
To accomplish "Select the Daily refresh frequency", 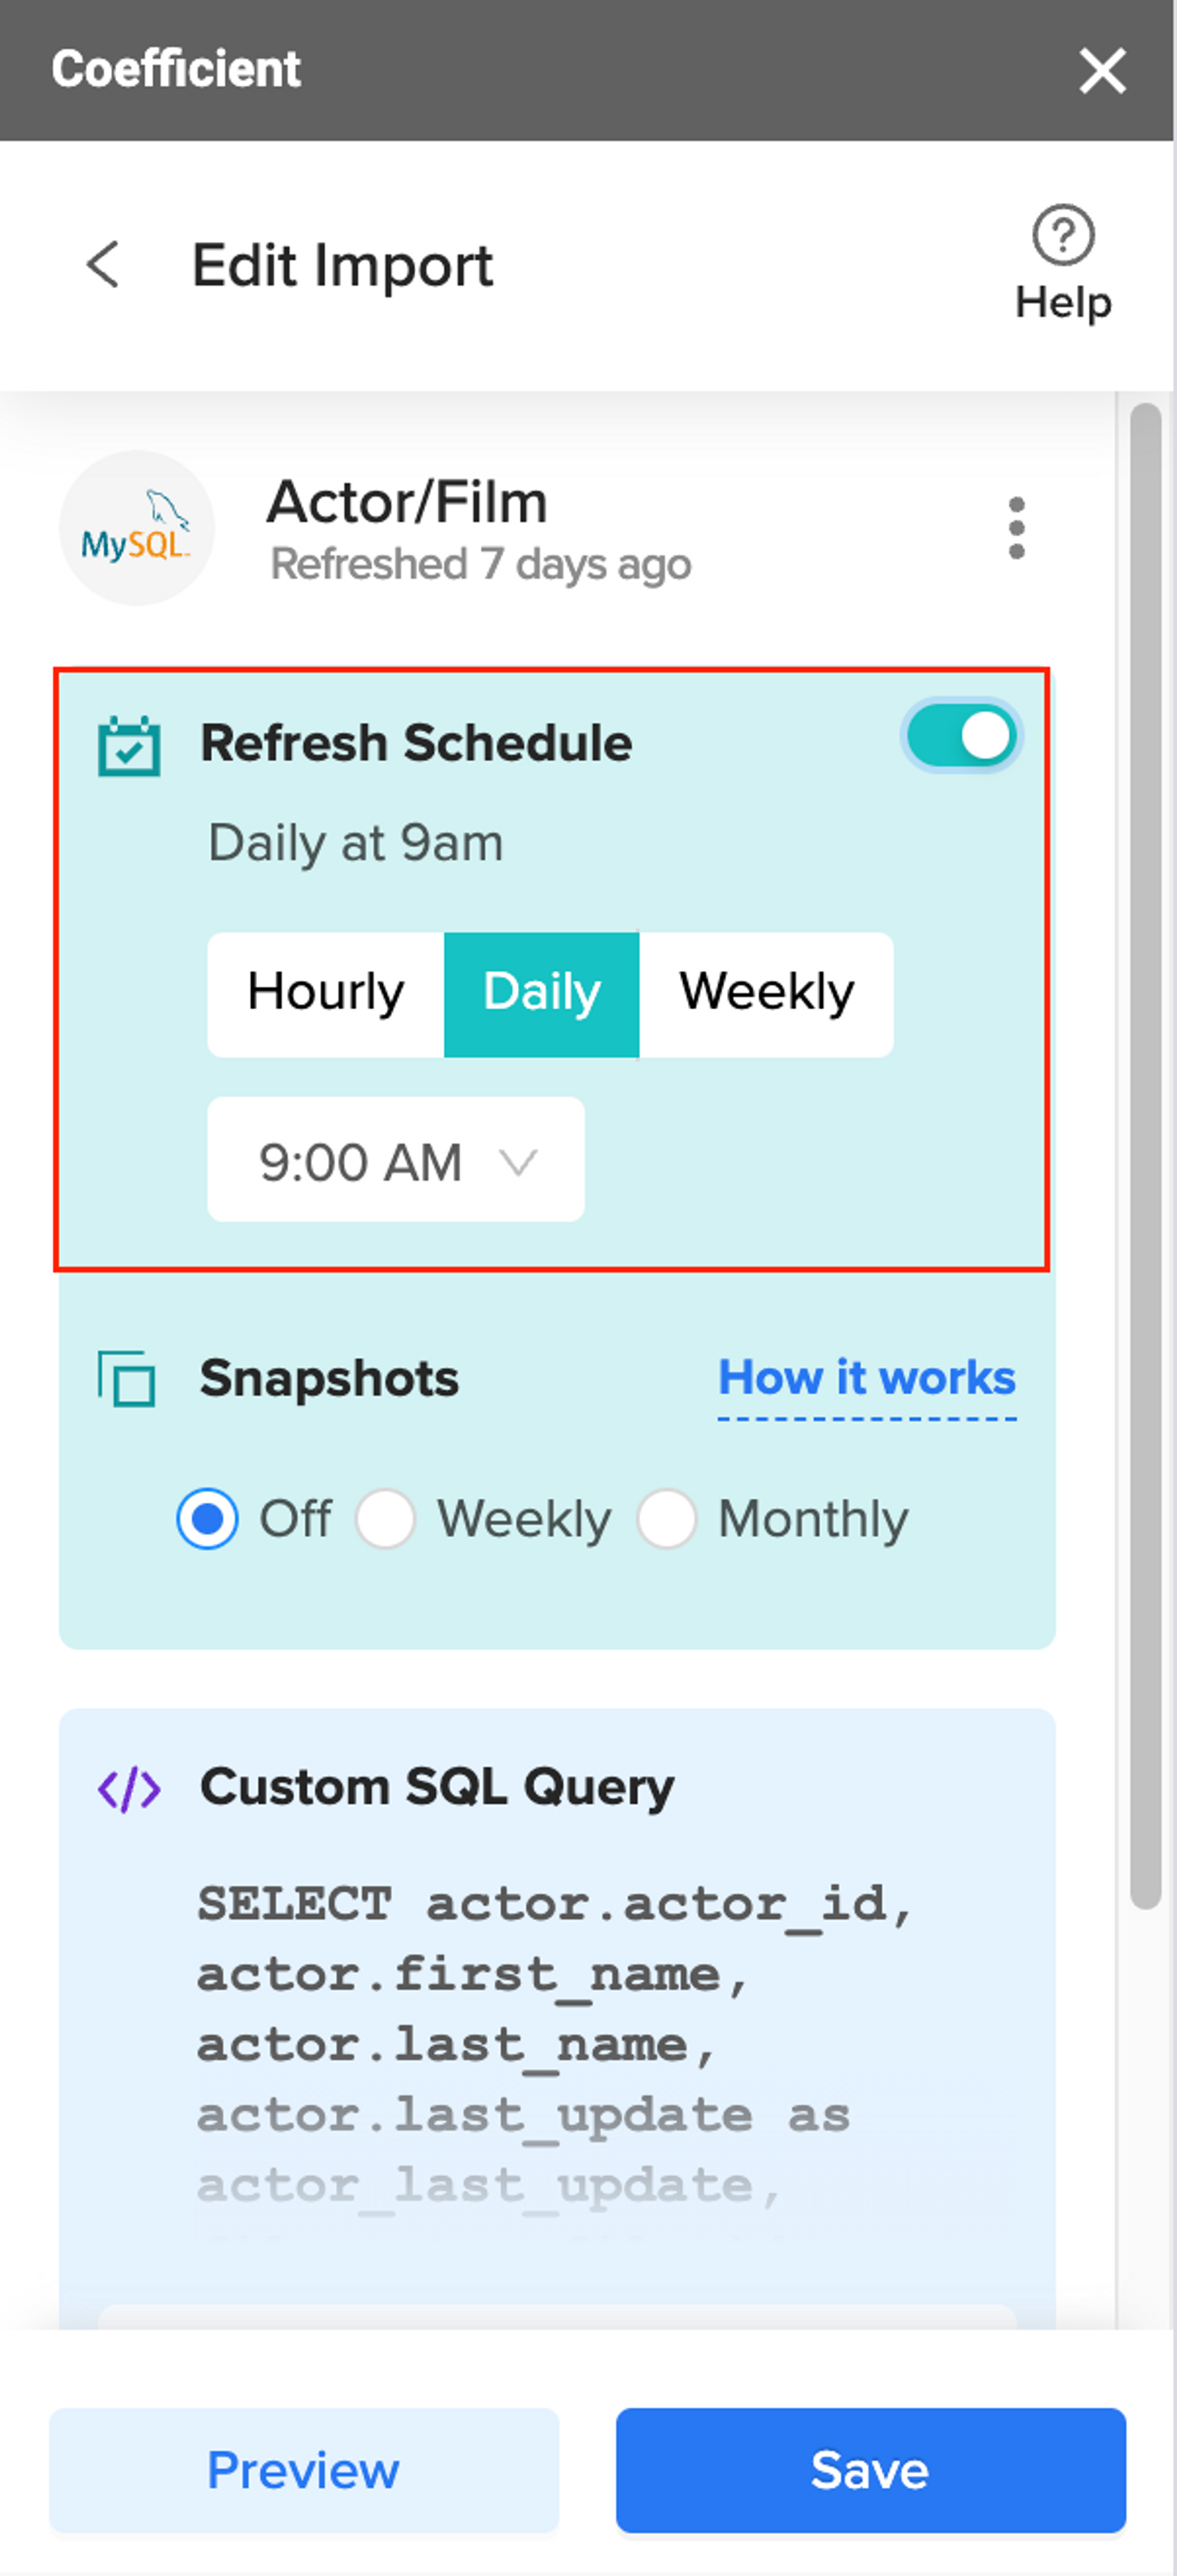I will click(542, 994).
